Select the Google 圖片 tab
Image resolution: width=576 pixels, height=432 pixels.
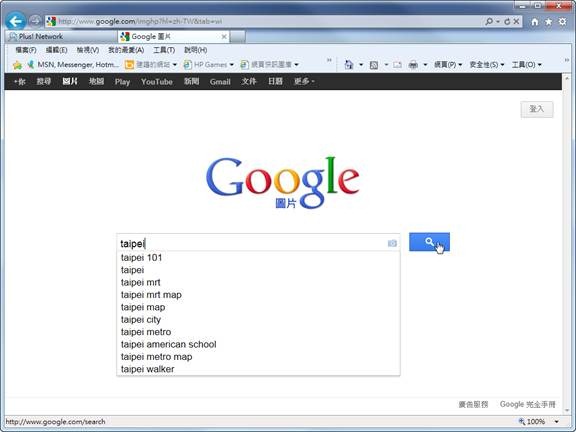(x=173, y=36)
